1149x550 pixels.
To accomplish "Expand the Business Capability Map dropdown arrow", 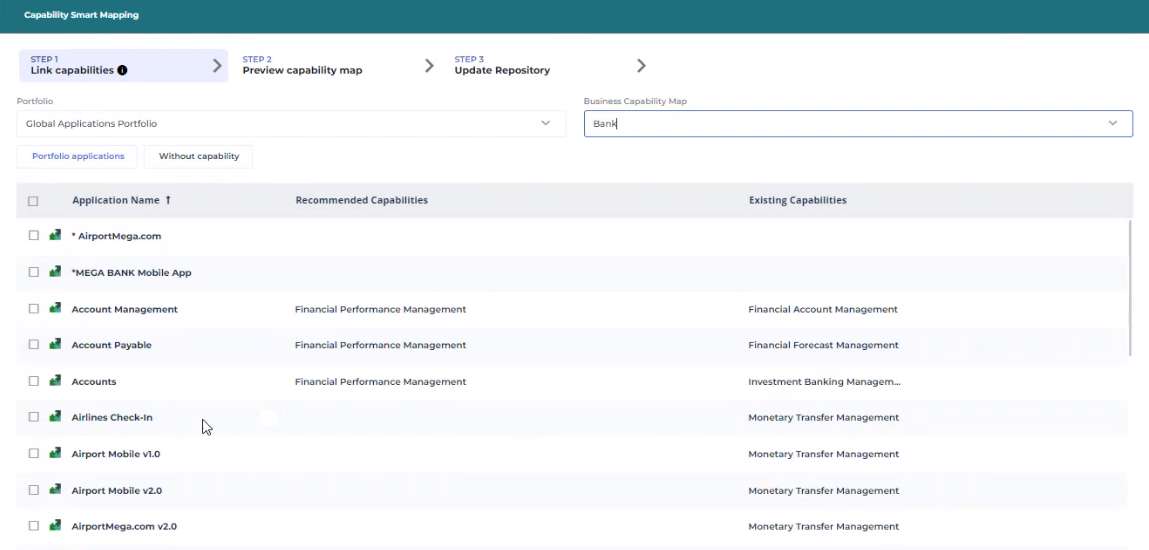I will click(x=1112, y=124).
